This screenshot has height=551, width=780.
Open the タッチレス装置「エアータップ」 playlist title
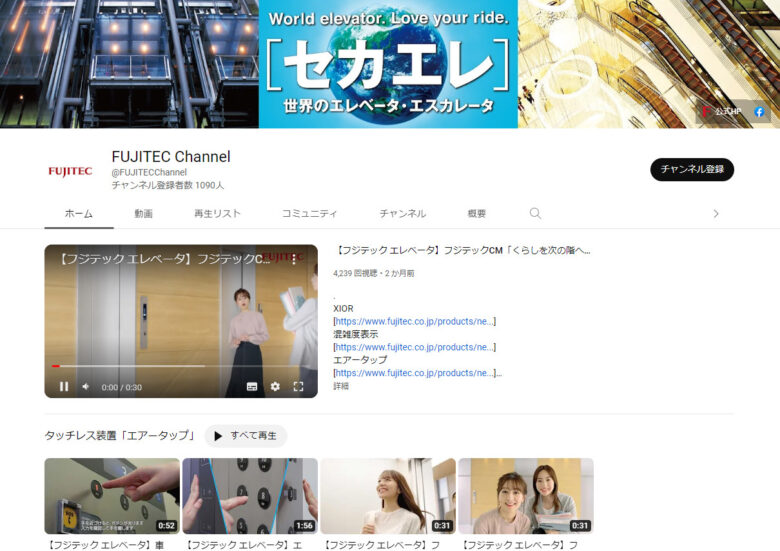pyautogui.click(x=119, y=436)
